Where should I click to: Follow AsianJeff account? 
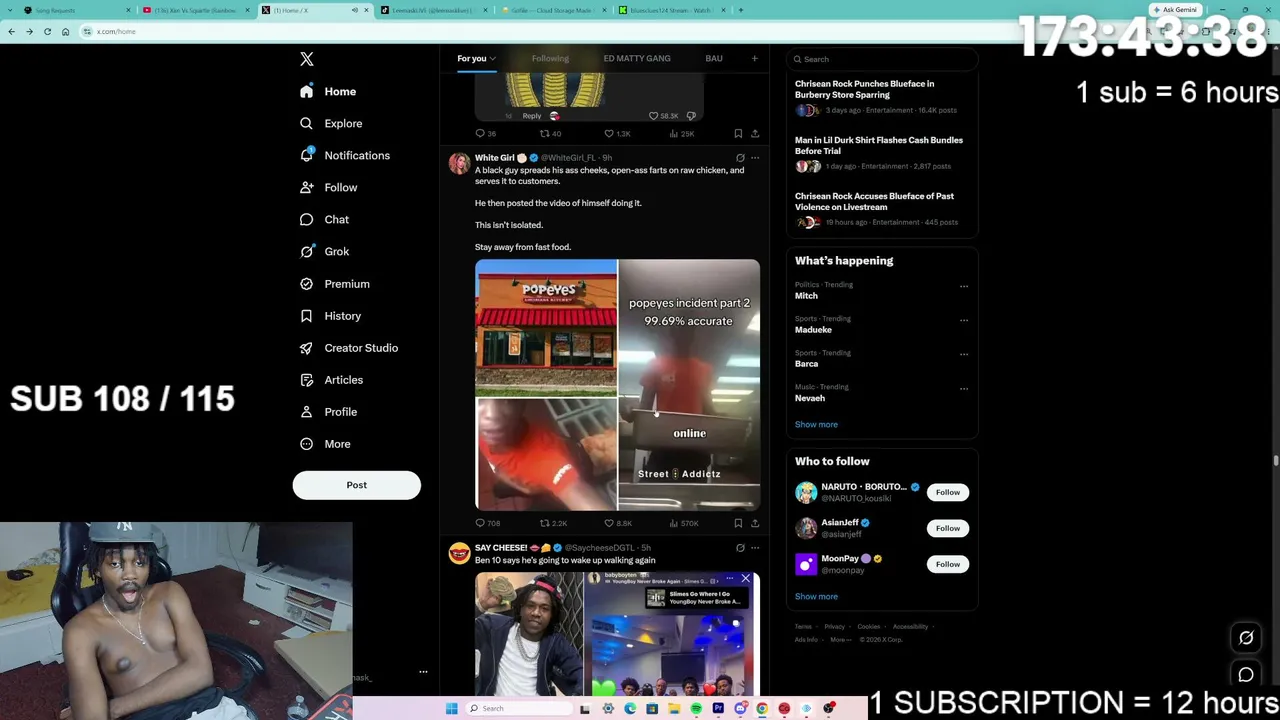[x=948, y=528]
